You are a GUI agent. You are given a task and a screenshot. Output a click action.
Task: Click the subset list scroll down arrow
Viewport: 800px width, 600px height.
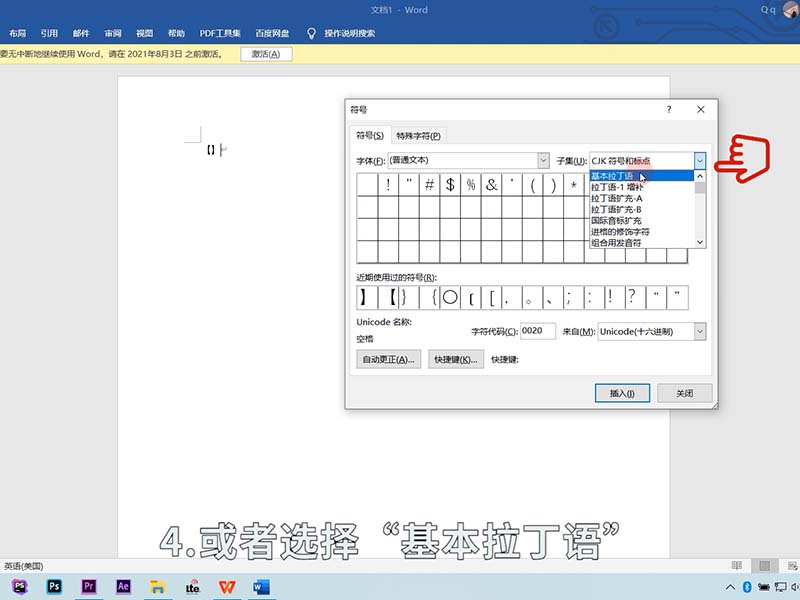click(700, 242)
